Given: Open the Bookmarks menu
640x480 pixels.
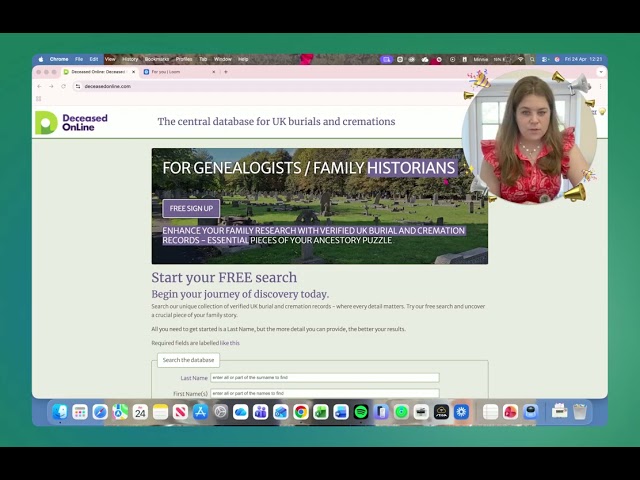Looking at the screenshot, I should [x=157, y=59].
